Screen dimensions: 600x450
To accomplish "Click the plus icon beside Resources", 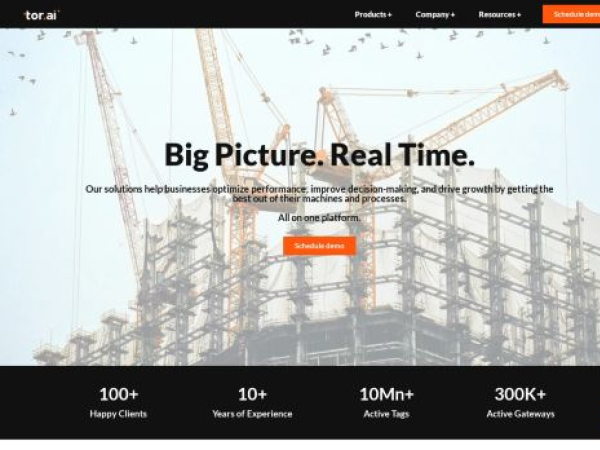I will click(x=519, y=15).
